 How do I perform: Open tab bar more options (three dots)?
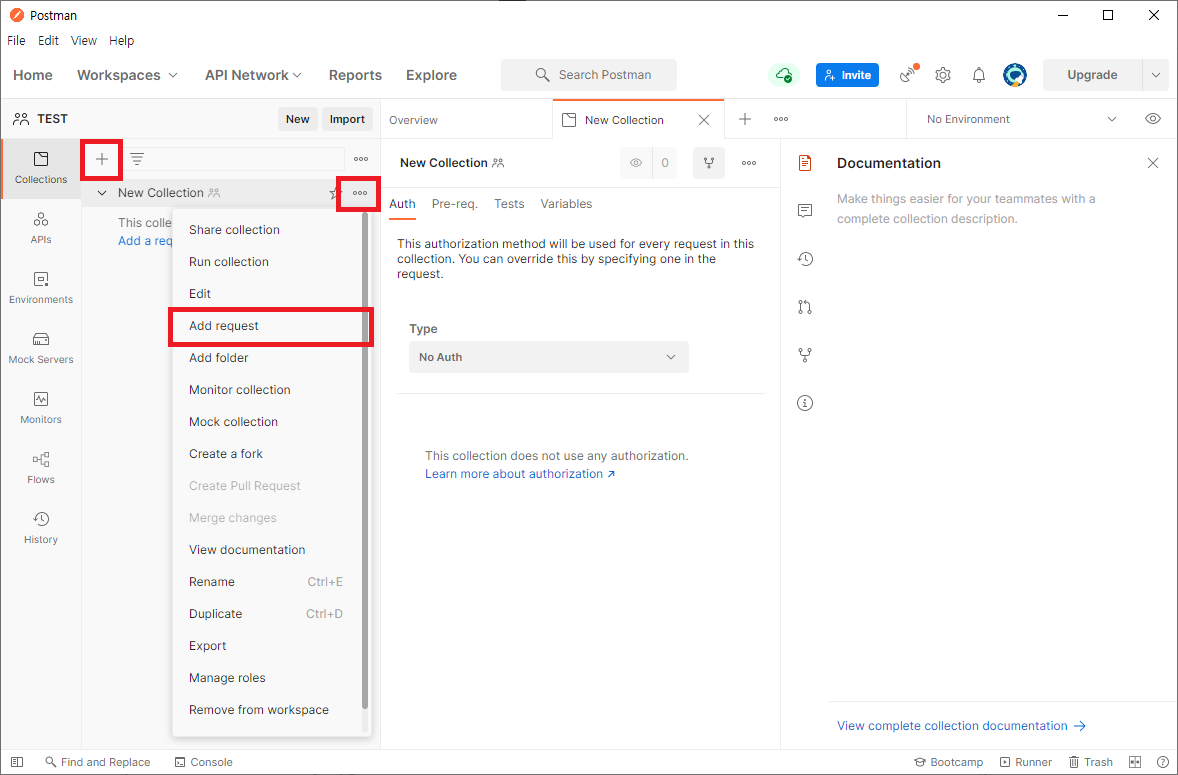click(781, 119)
